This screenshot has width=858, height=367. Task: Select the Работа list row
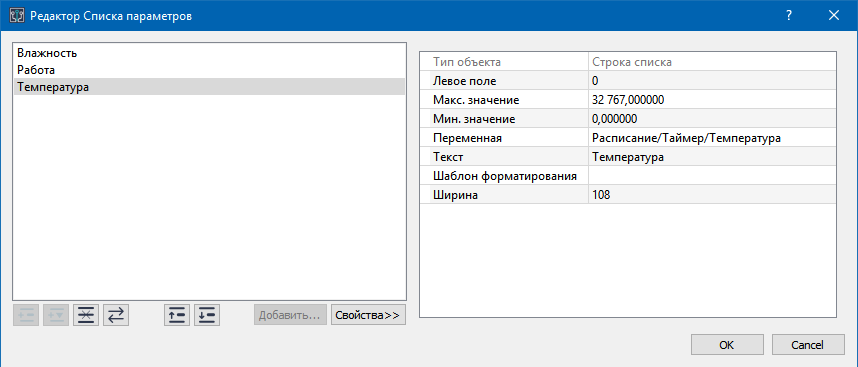click(210, 70)
